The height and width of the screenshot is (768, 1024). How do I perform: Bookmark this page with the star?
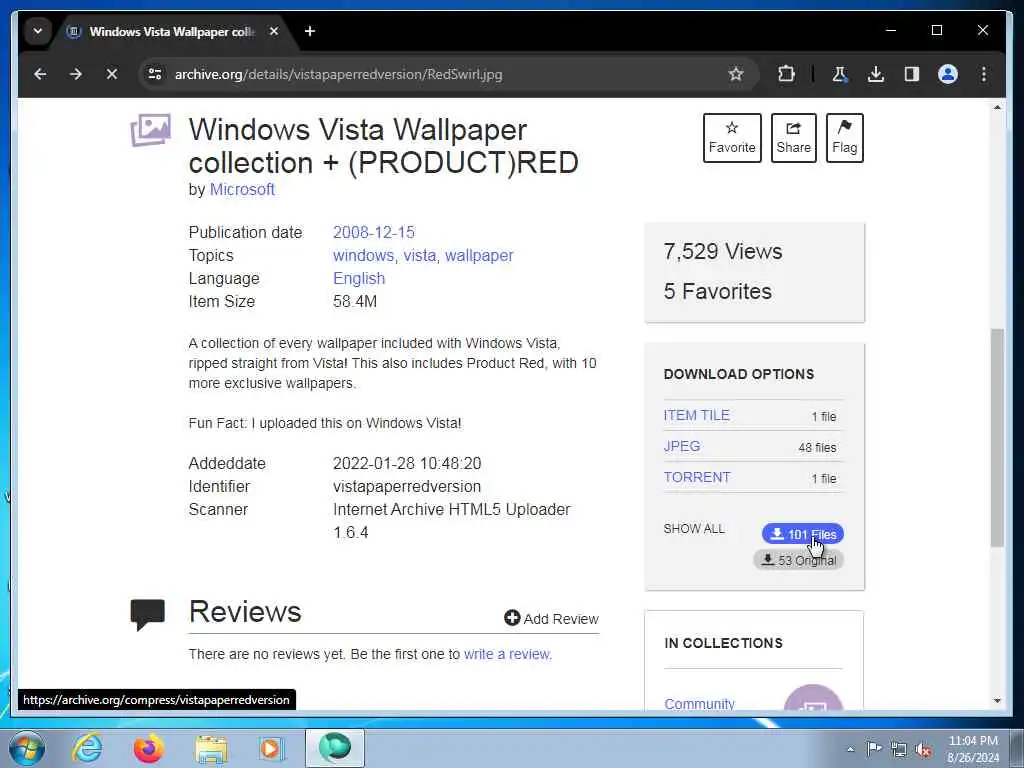click(736, 74)
